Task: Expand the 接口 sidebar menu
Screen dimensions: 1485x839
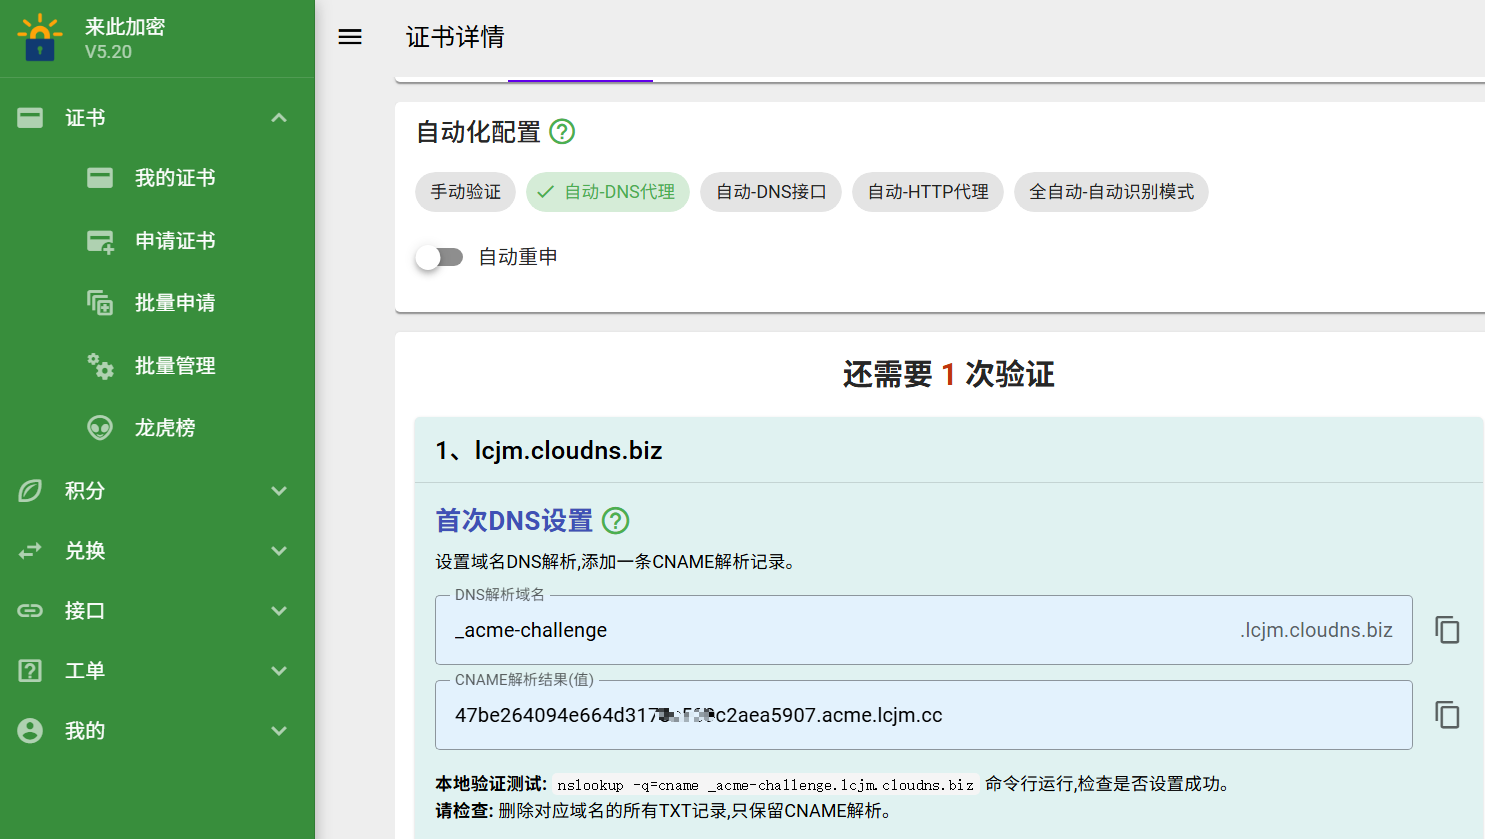Action: pos(279,611)
